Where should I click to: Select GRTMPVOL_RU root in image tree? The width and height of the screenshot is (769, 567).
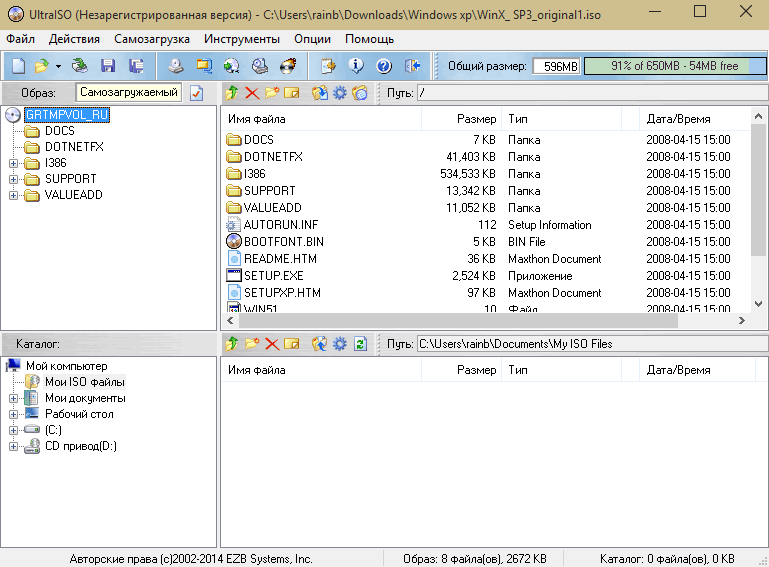point(67,115)
